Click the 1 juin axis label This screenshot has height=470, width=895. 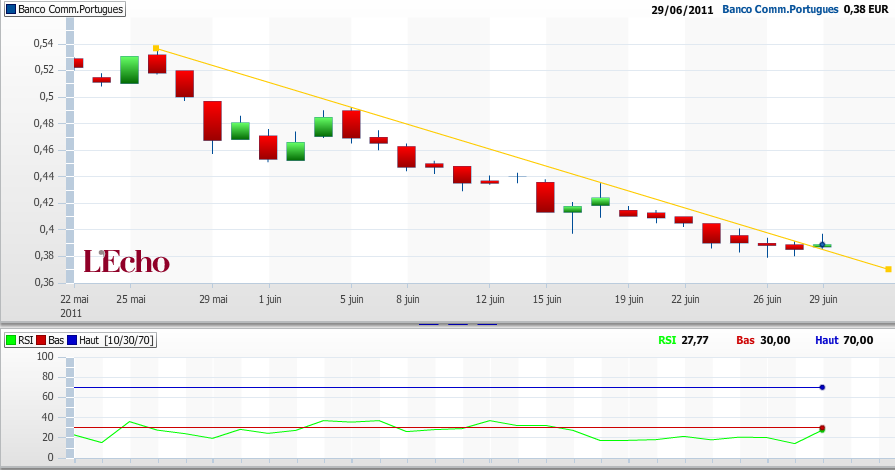pyautogui.click(x=269, y=299)
